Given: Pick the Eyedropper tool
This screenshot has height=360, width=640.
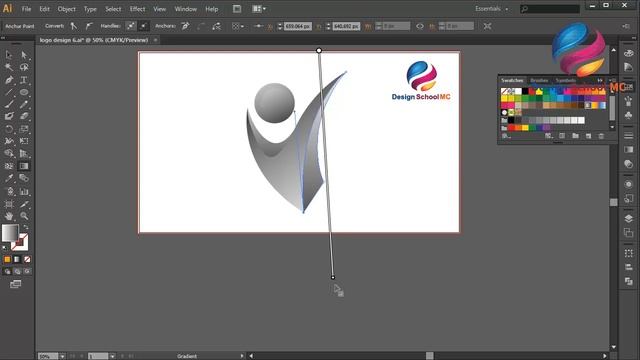Looking at the screenshot, I should click(9, 178).
